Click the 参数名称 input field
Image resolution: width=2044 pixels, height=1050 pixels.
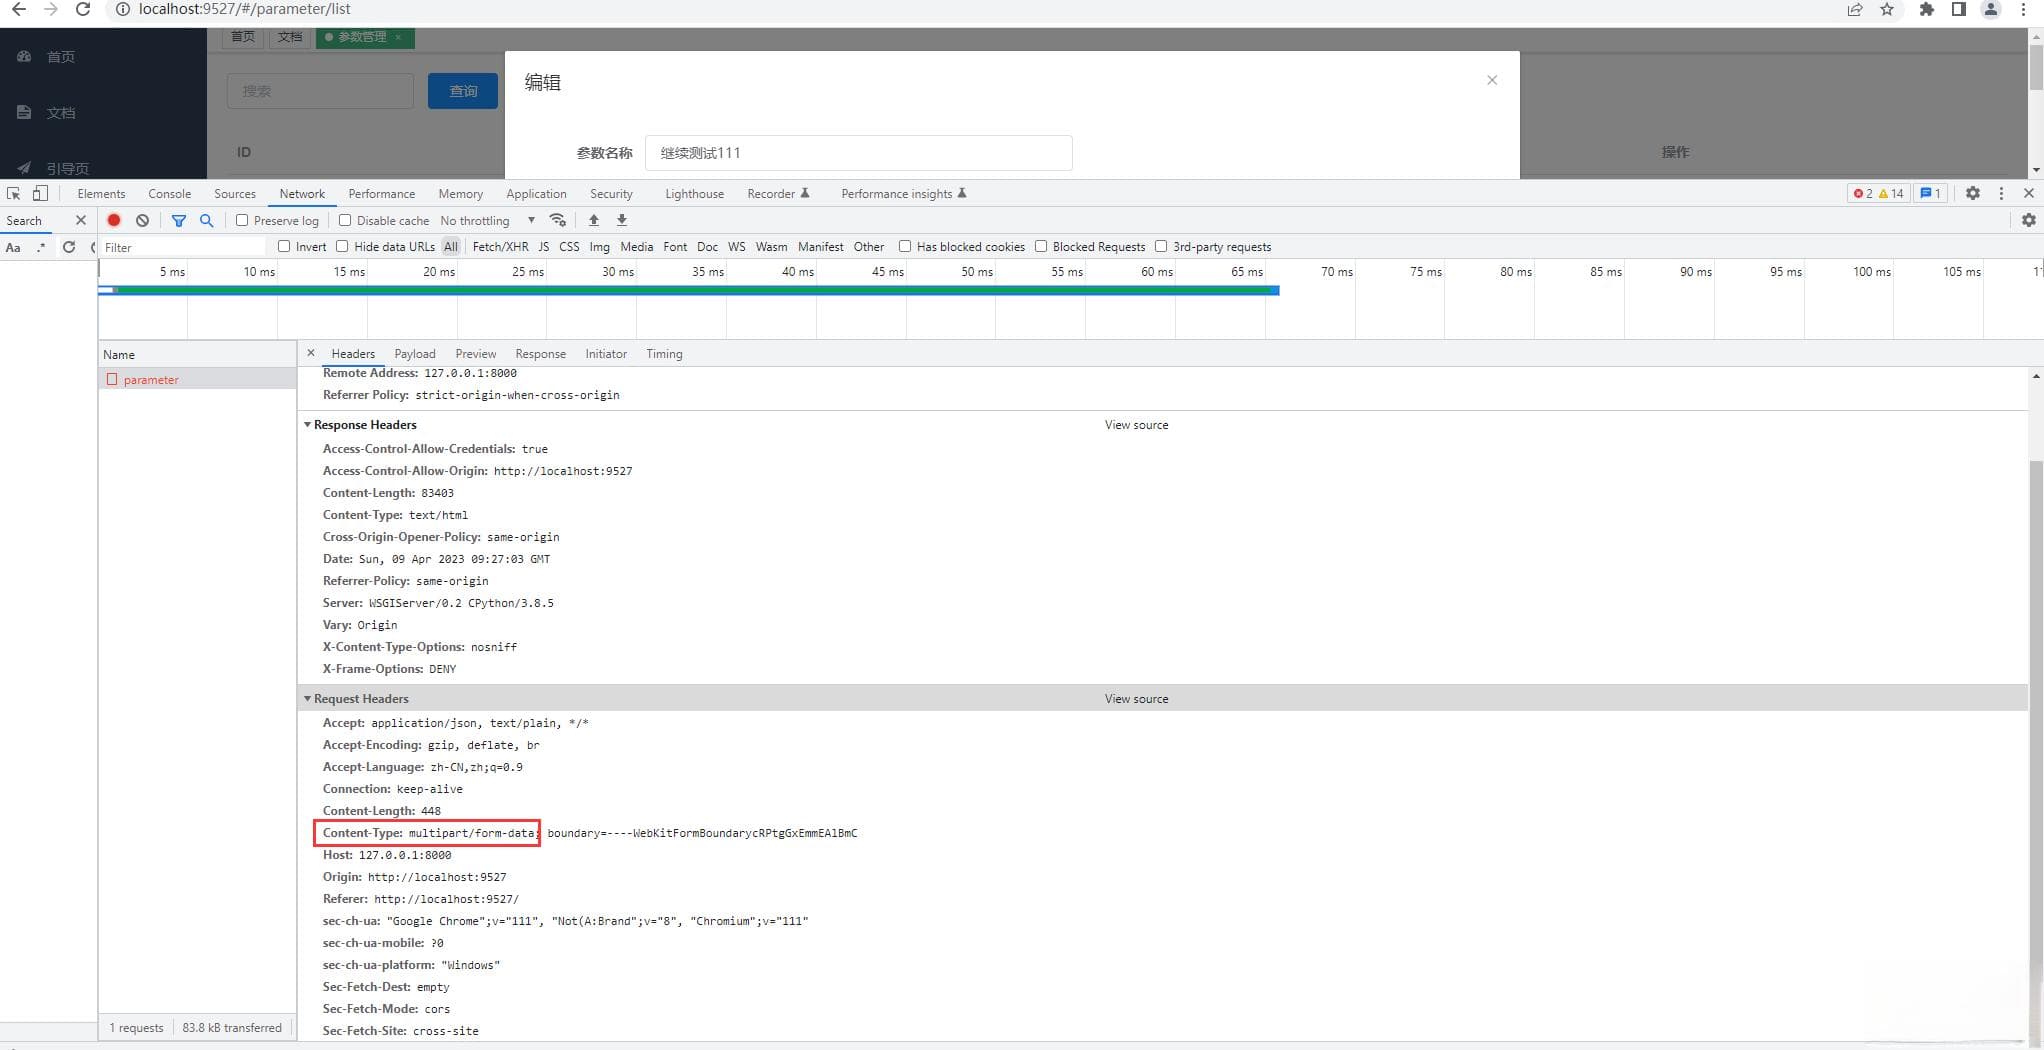point(859,153)
